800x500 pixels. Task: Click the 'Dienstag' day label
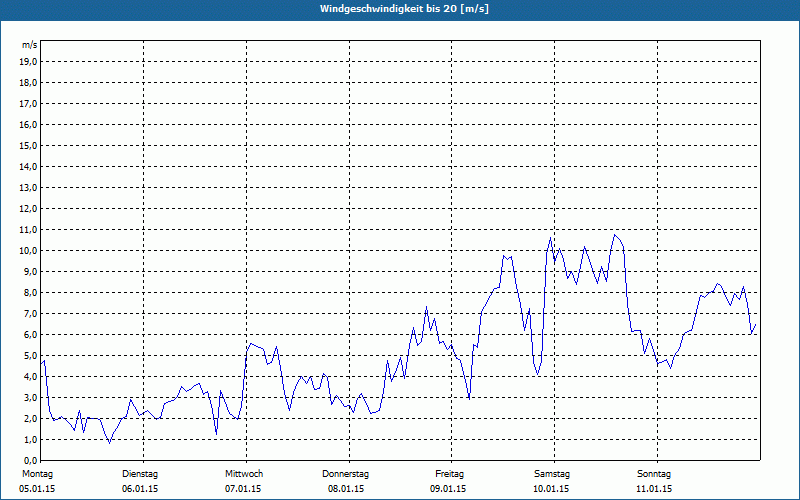pos(140,474)
